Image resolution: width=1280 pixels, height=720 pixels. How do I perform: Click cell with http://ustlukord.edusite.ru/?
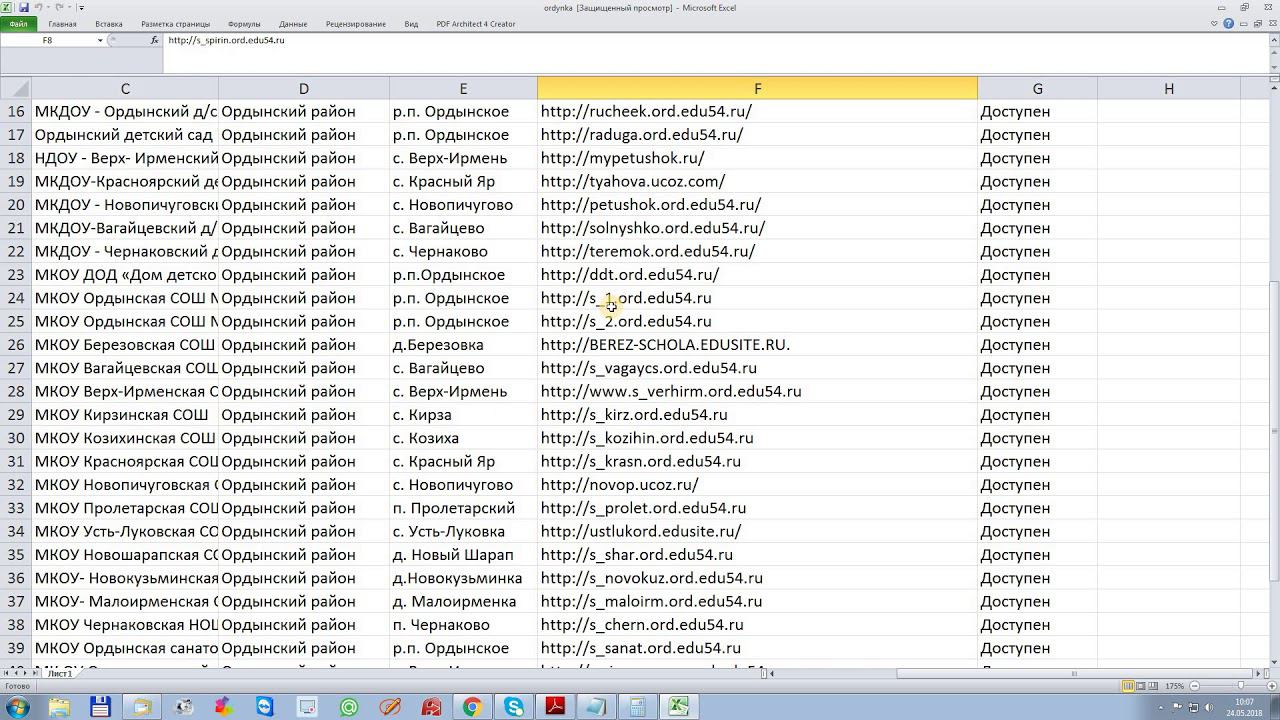(x=757, y=531)
